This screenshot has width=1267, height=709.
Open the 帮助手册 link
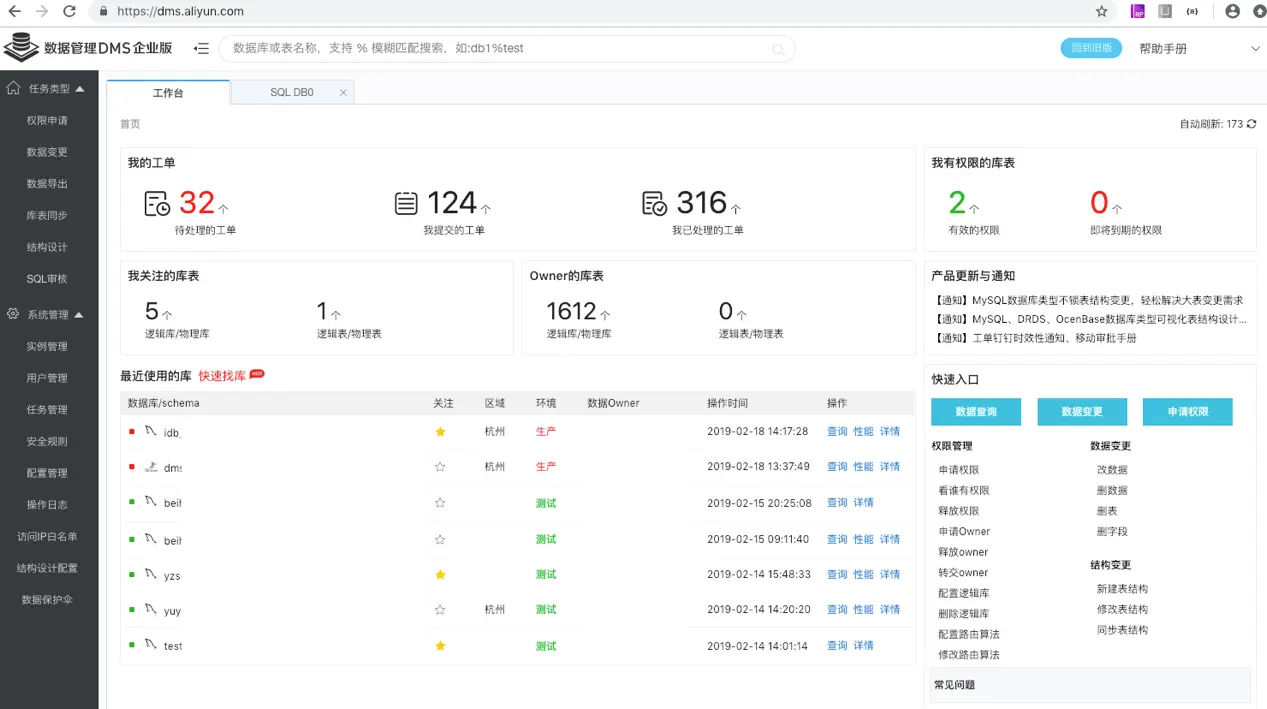point(1163,48)
